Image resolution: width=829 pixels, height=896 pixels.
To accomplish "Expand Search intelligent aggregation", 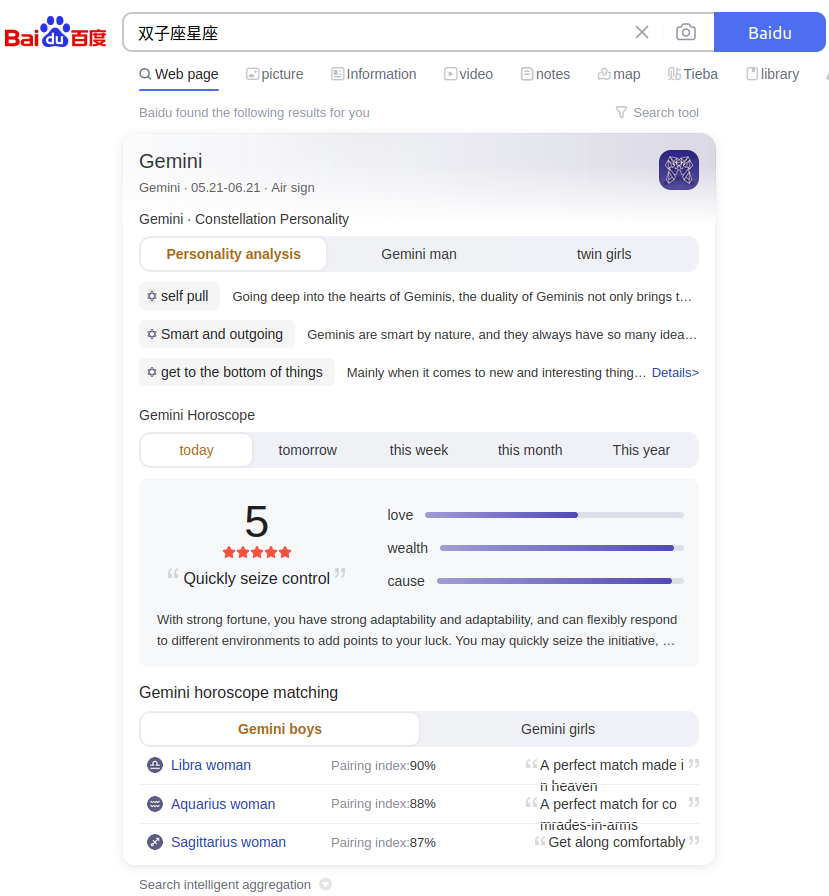I will 325,884.
